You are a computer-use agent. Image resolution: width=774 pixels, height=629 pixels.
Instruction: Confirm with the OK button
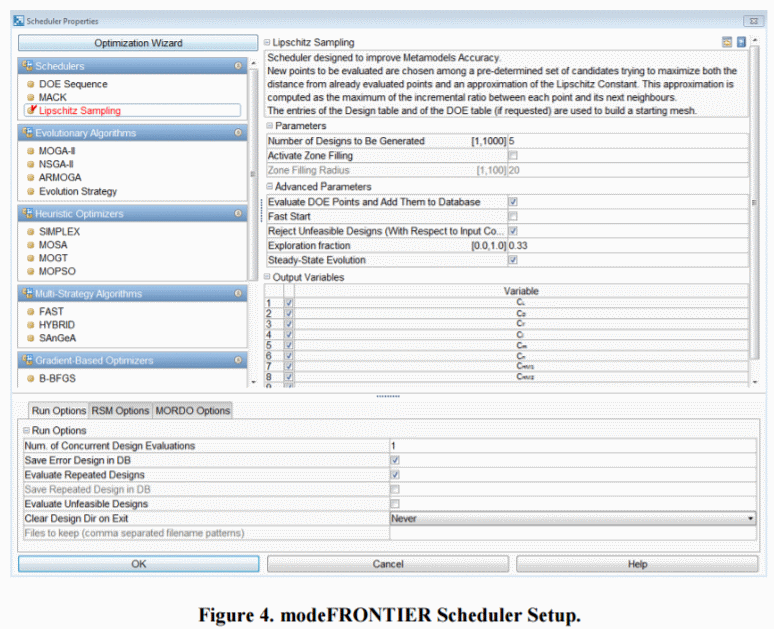coord(139,564)
